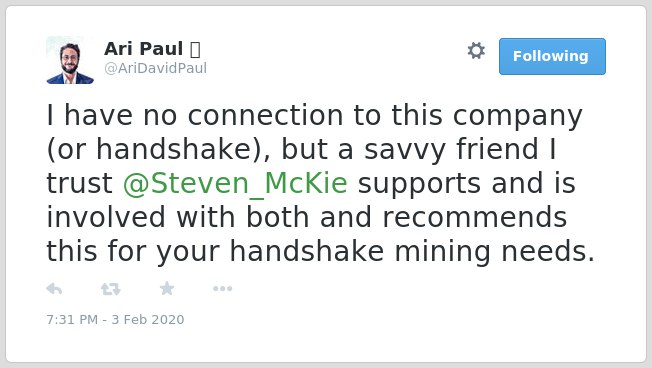Click the Ari Paul display name
Viewport: 652px width, 368px height.
point(143,49)
